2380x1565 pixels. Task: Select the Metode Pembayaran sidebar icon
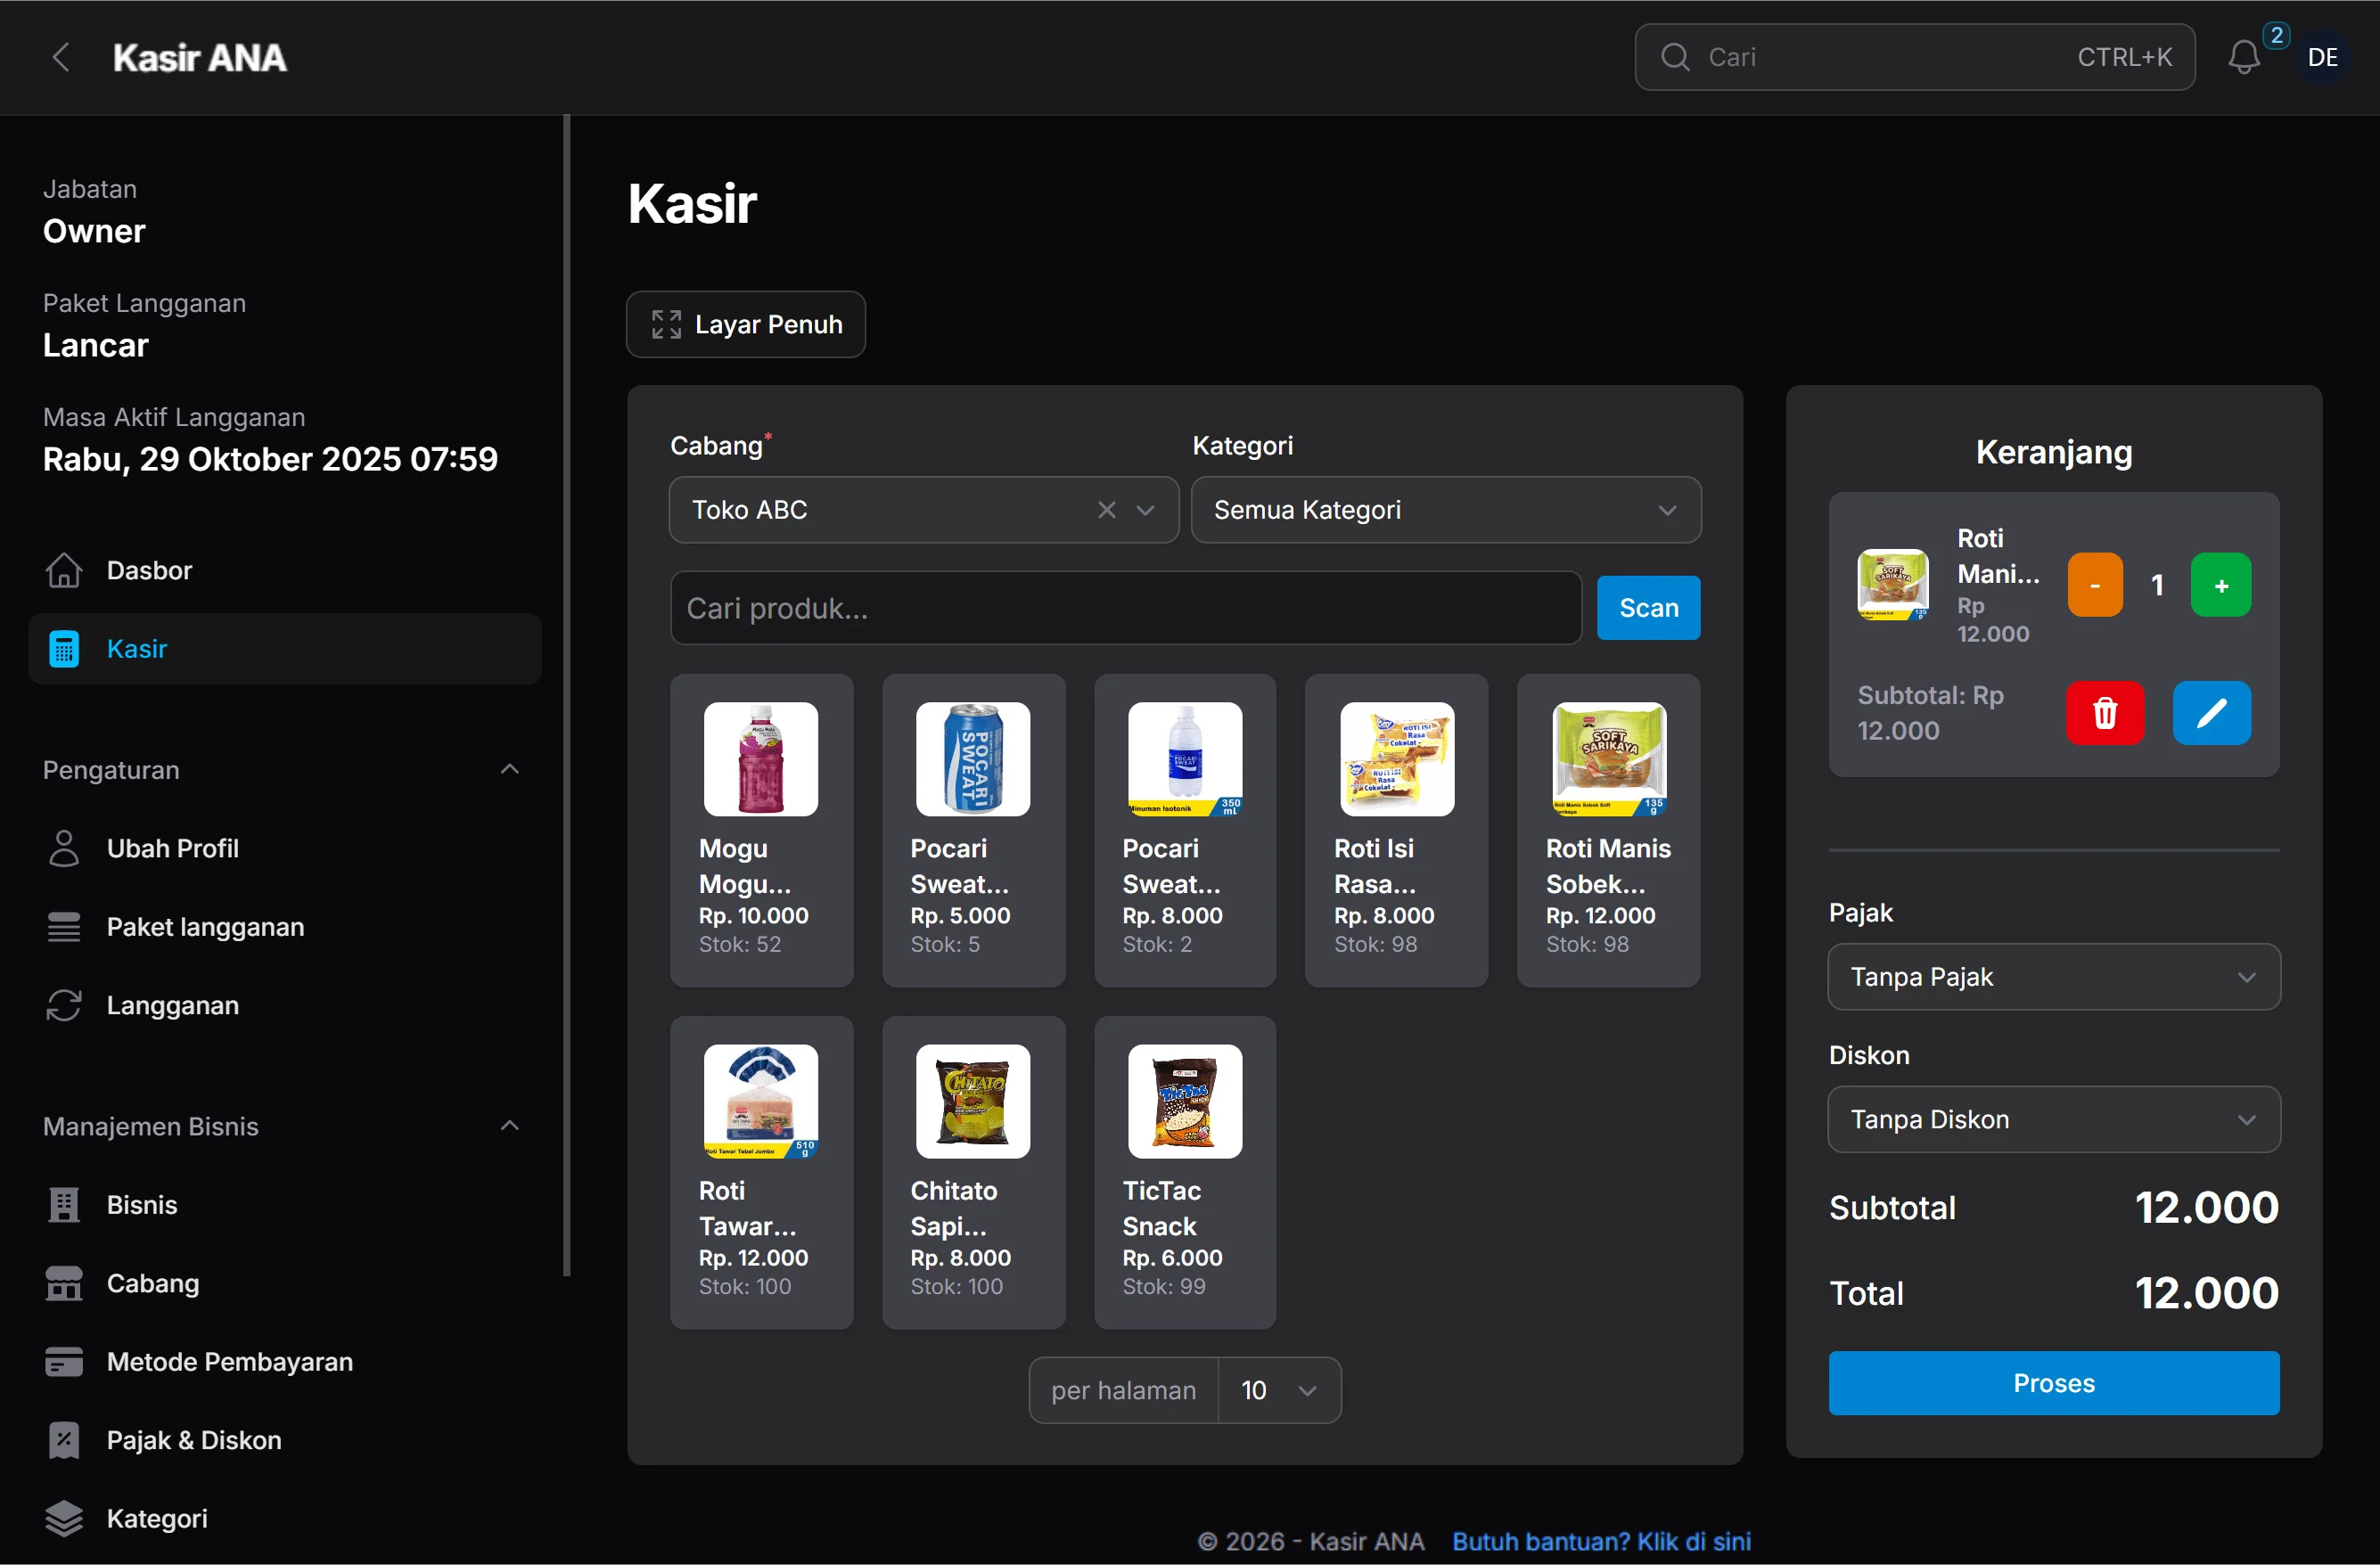[x=63, y=1362]
